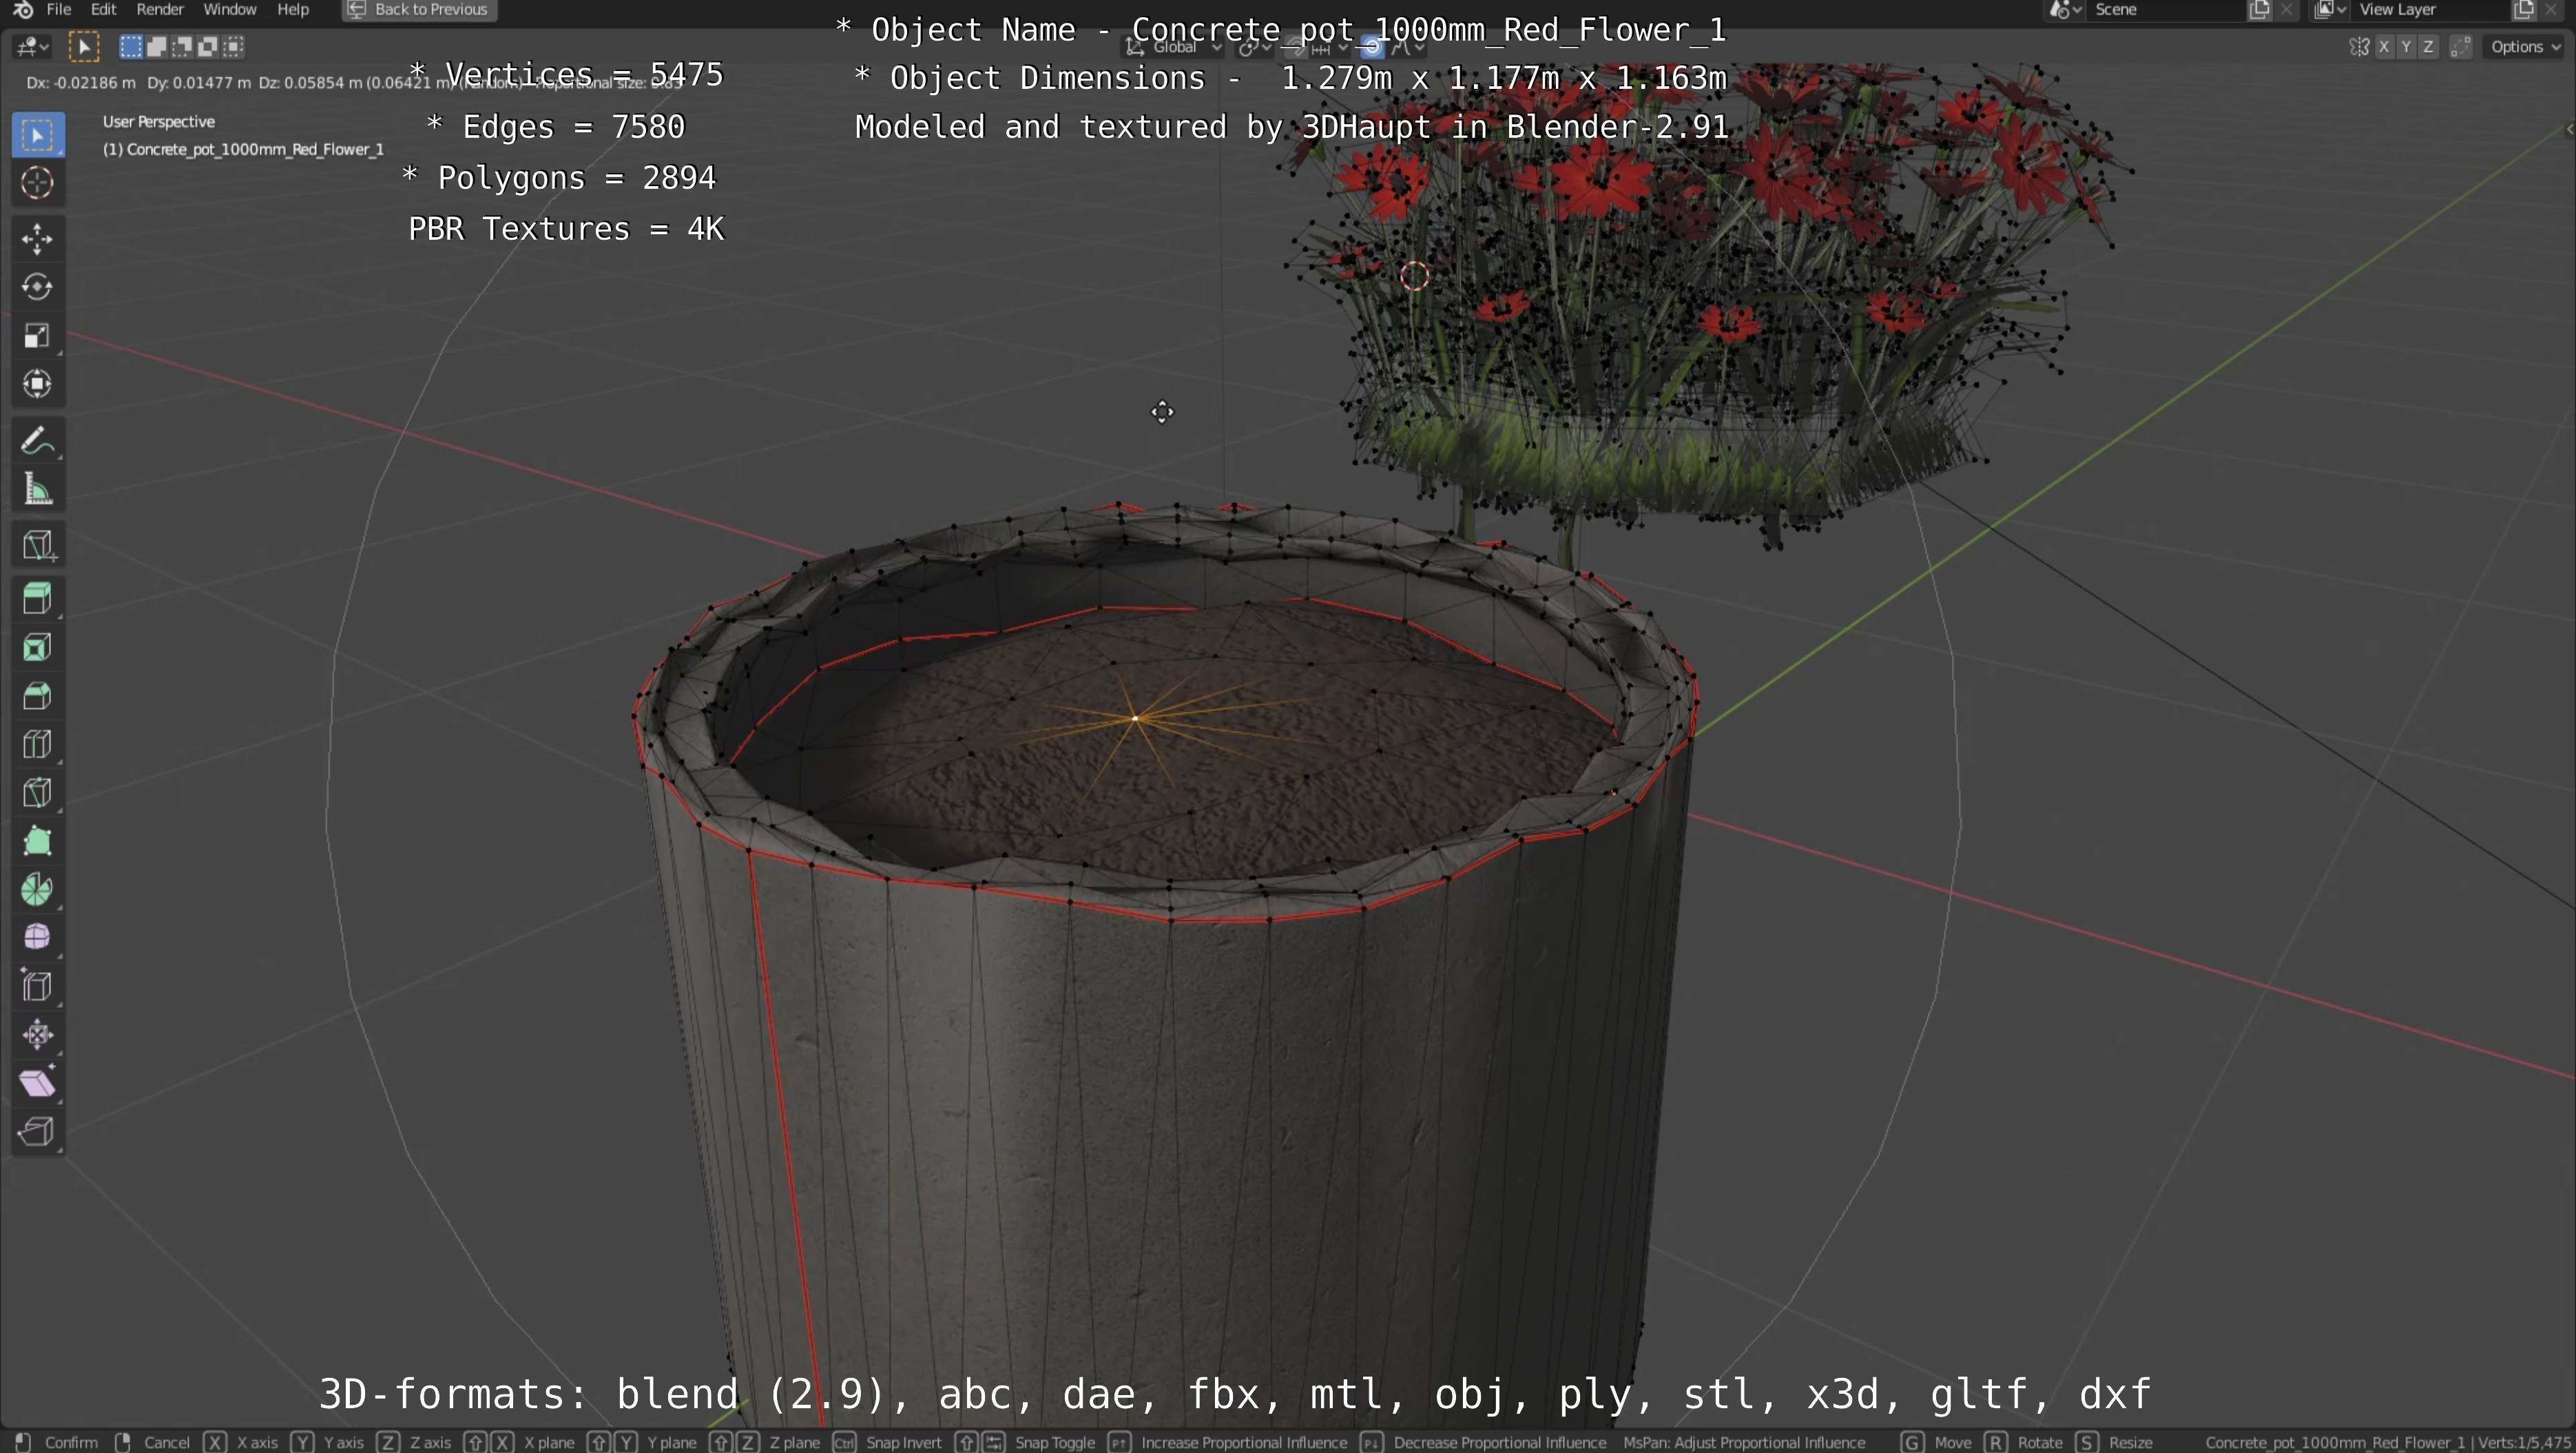Activate the Poly Build tool
The height and width of the screenshot is (1453, 2576).
[x=38, y=841]
